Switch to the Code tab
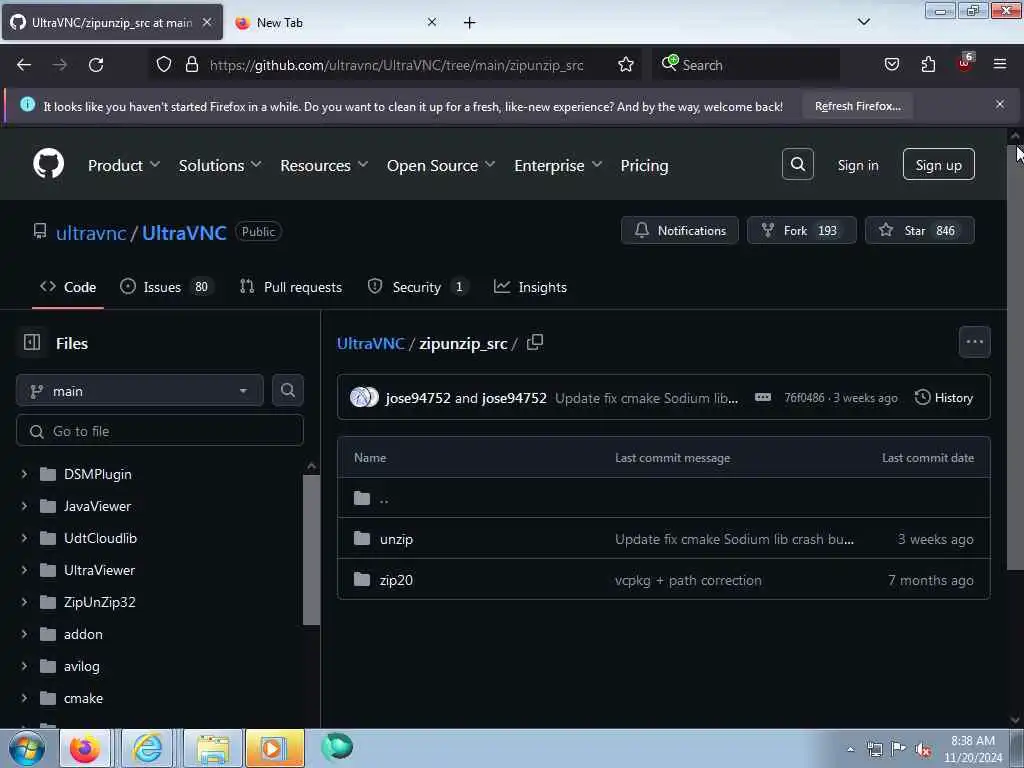 [x=68, y=287]
